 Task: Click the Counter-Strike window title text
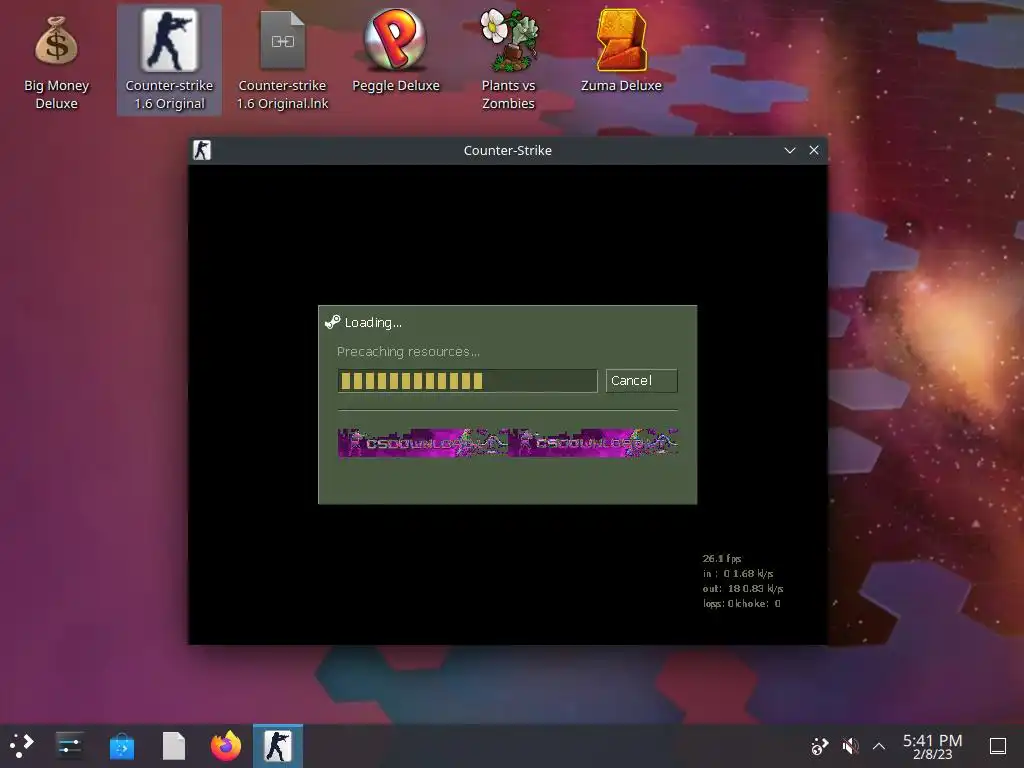tap(507, 150)
